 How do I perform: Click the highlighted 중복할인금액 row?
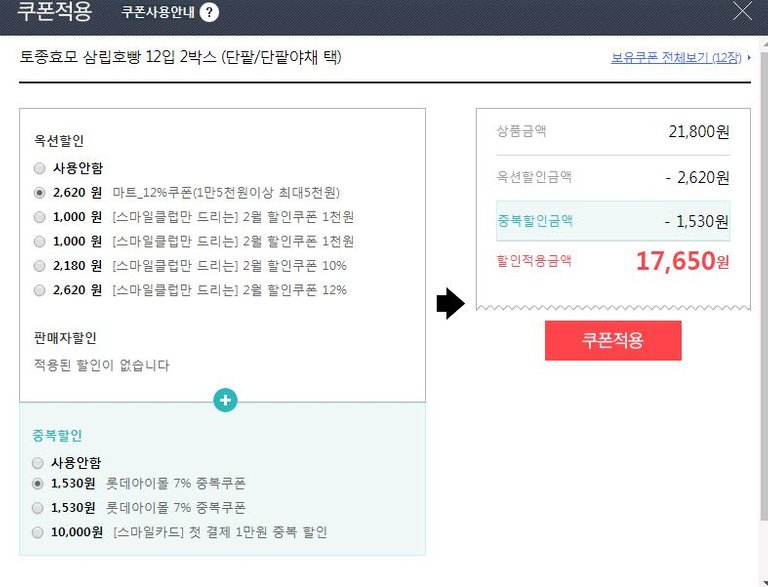pyautogui.click(x=612, y=221)
